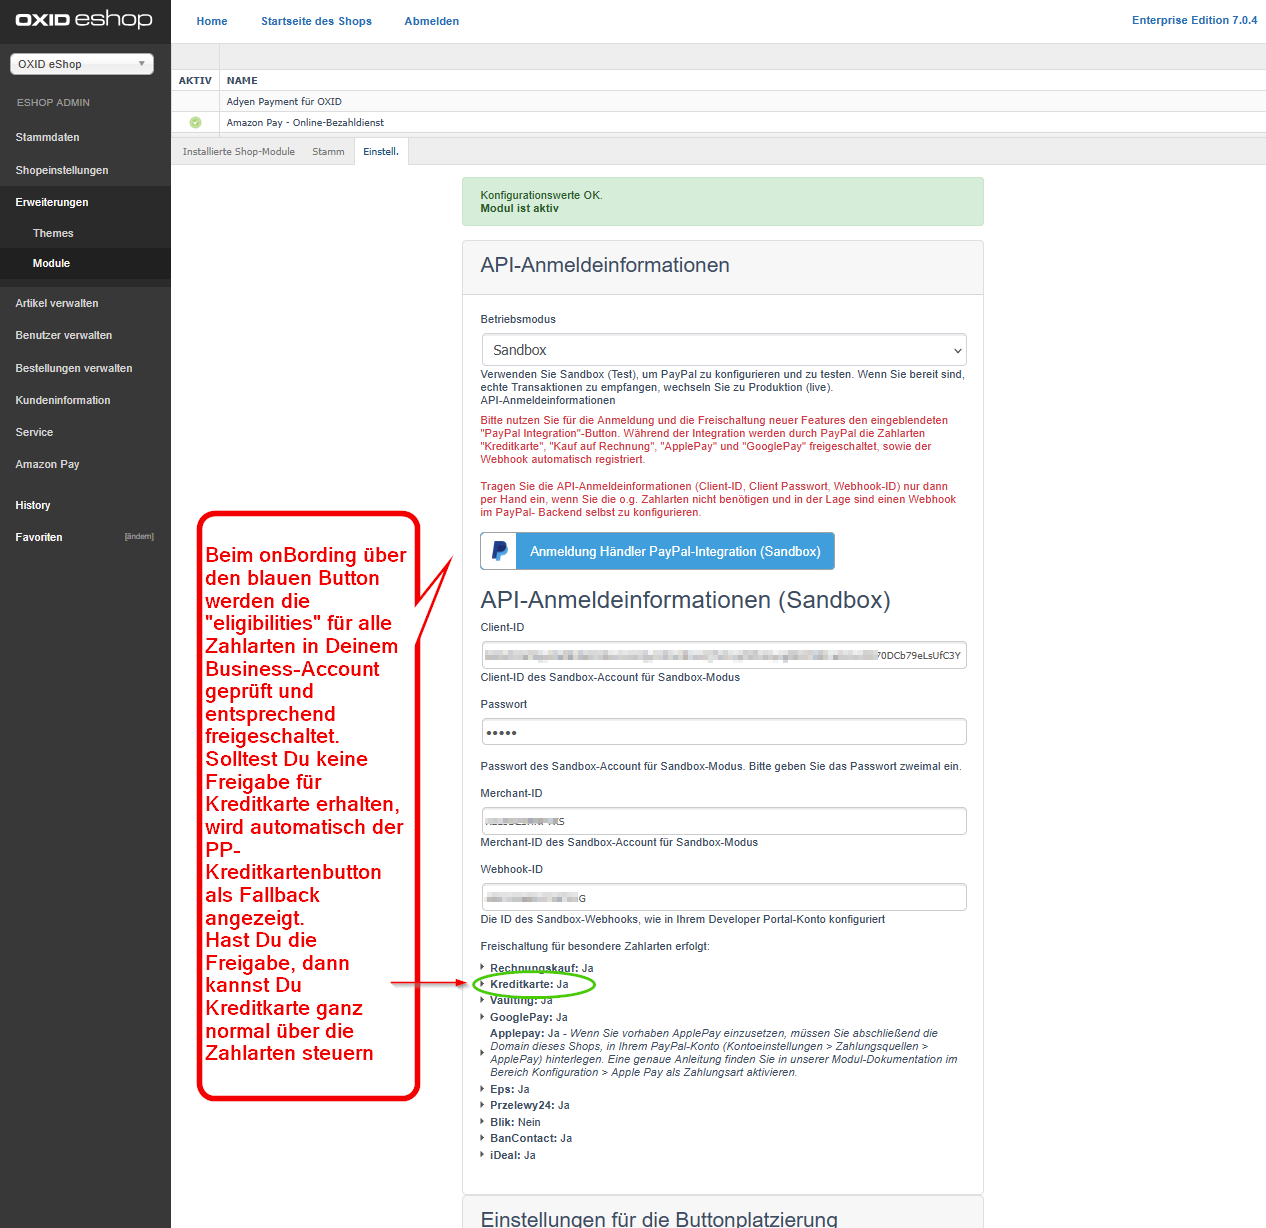The height and width of the screenshot is (1228, 1266).
Task: Select the Einstell. tab
Action: click(x=381, y=152)
